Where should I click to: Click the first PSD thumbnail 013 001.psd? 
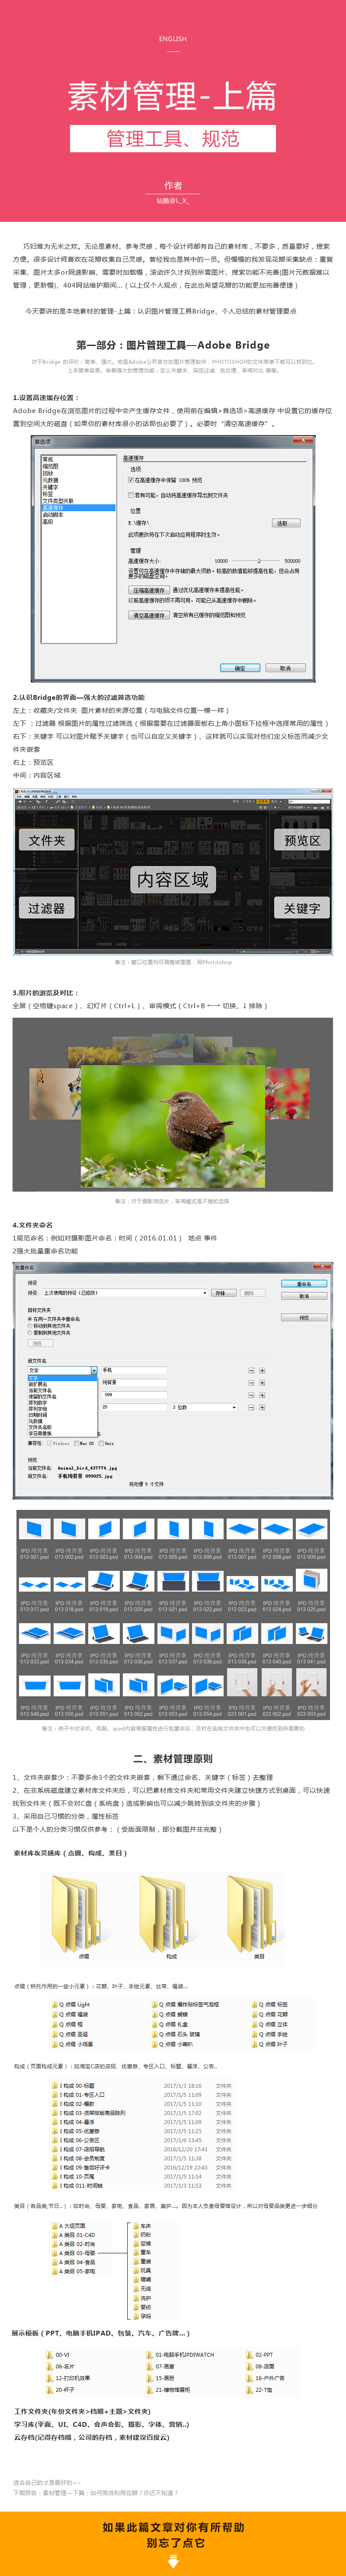tap(35, 1528)
